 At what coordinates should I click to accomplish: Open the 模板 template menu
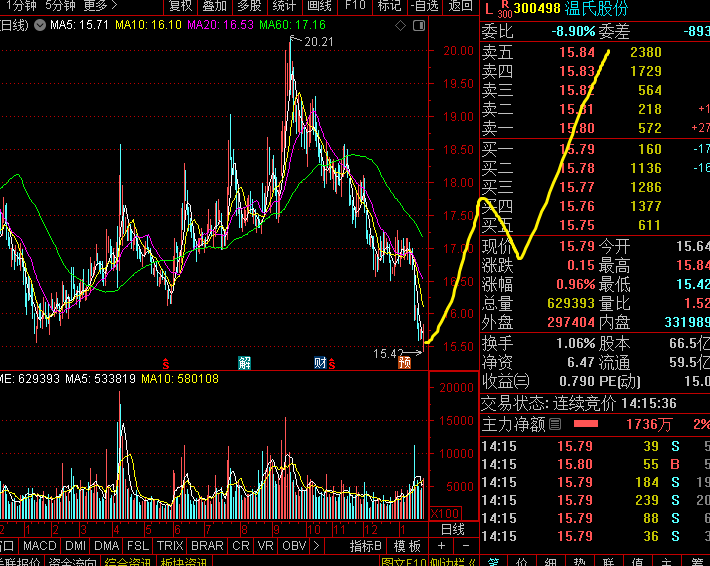[x=407, y=546]
